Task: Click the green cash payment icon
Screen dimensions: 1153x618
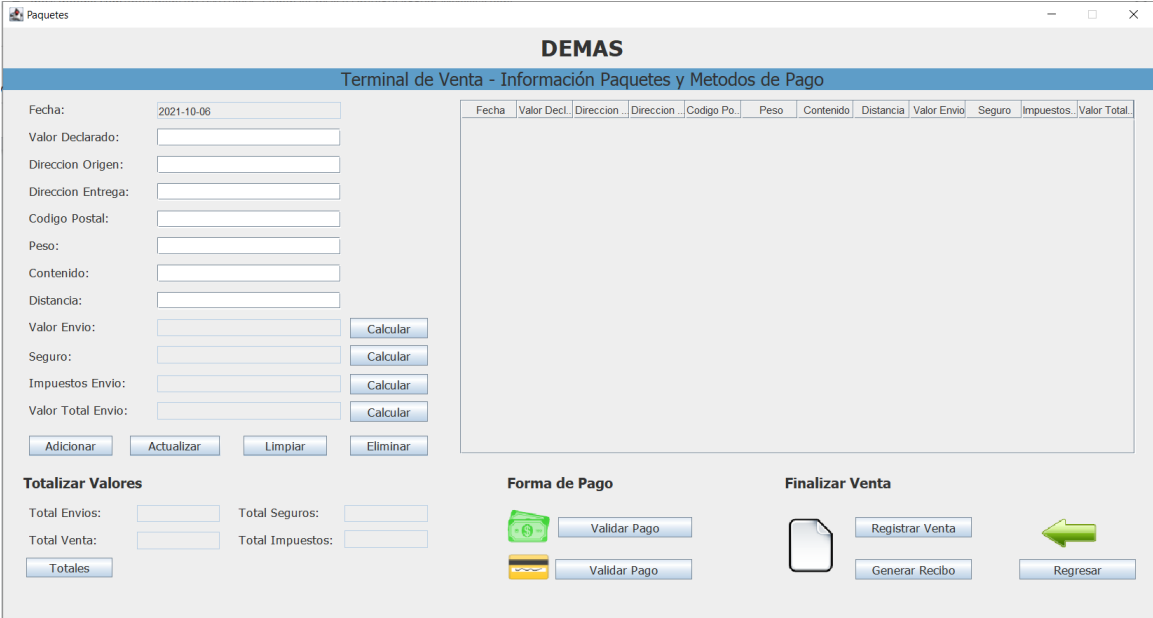Action: pos(528,528)
